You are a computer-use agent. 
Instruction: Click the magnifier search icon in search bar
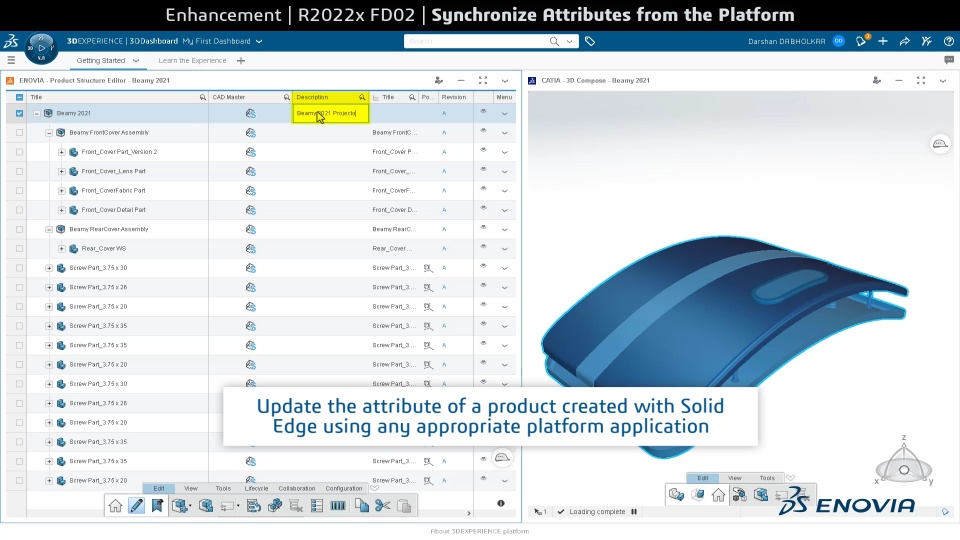click(x=554, y=41)
